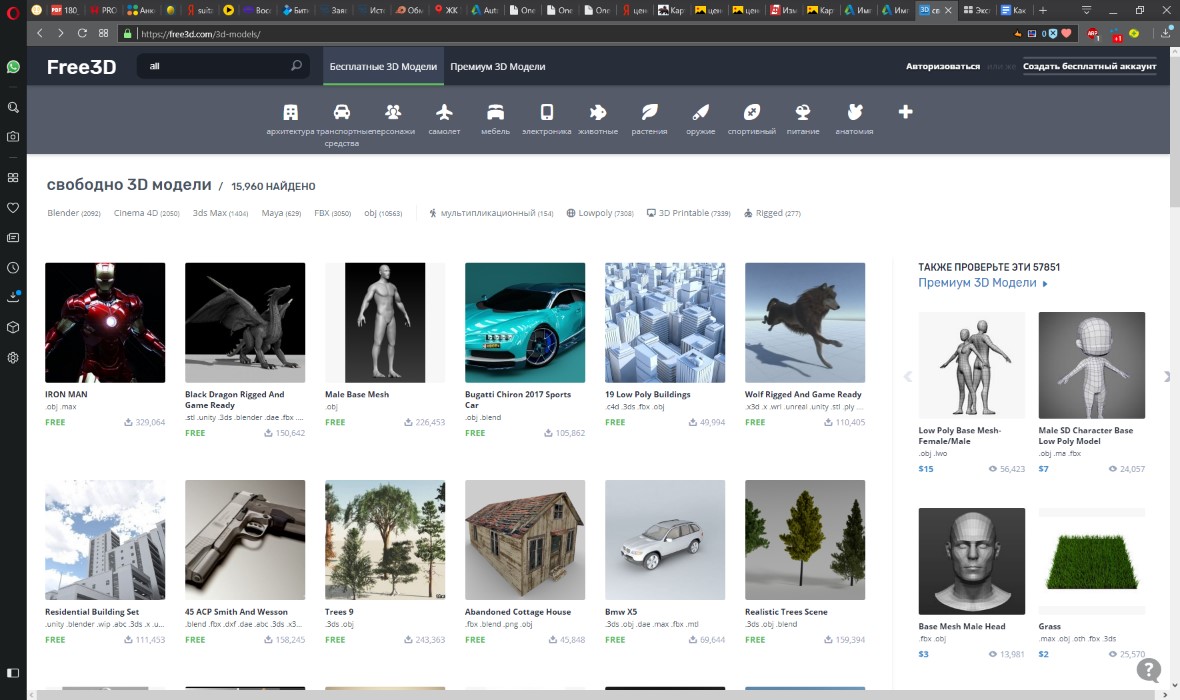
Task: Open history clock in Opera sidebar
Action: pyautogui.click(x=13, y=268)
